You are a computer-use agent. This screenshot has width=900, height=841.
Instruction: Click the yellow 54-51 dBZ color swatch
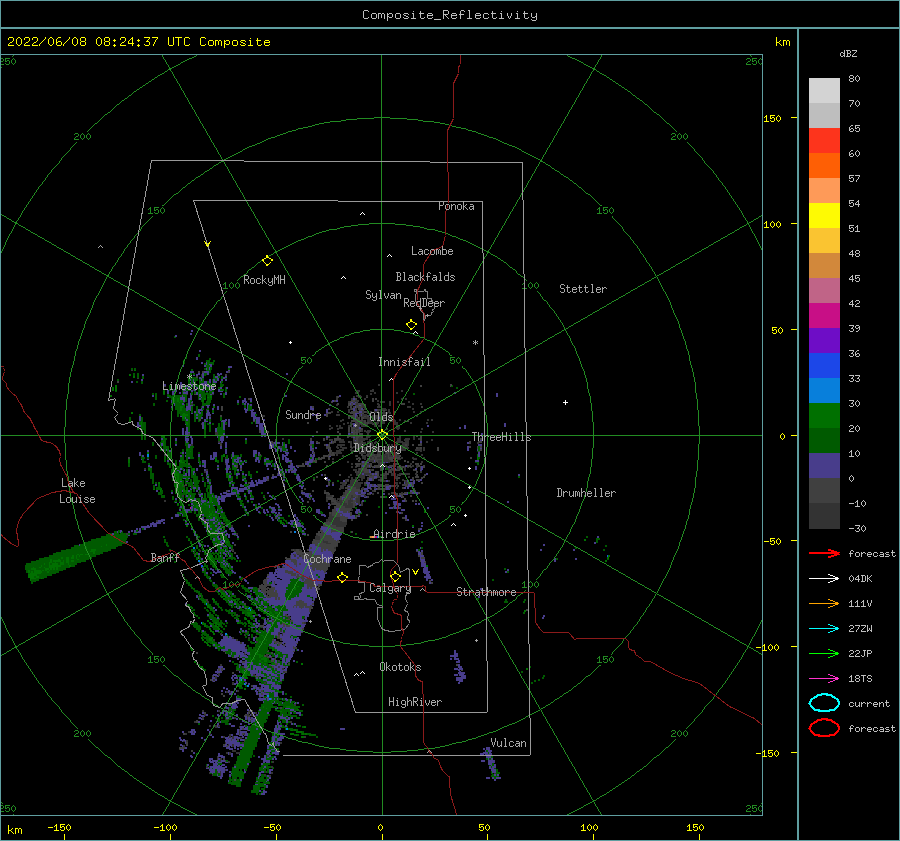coord(824,215)
